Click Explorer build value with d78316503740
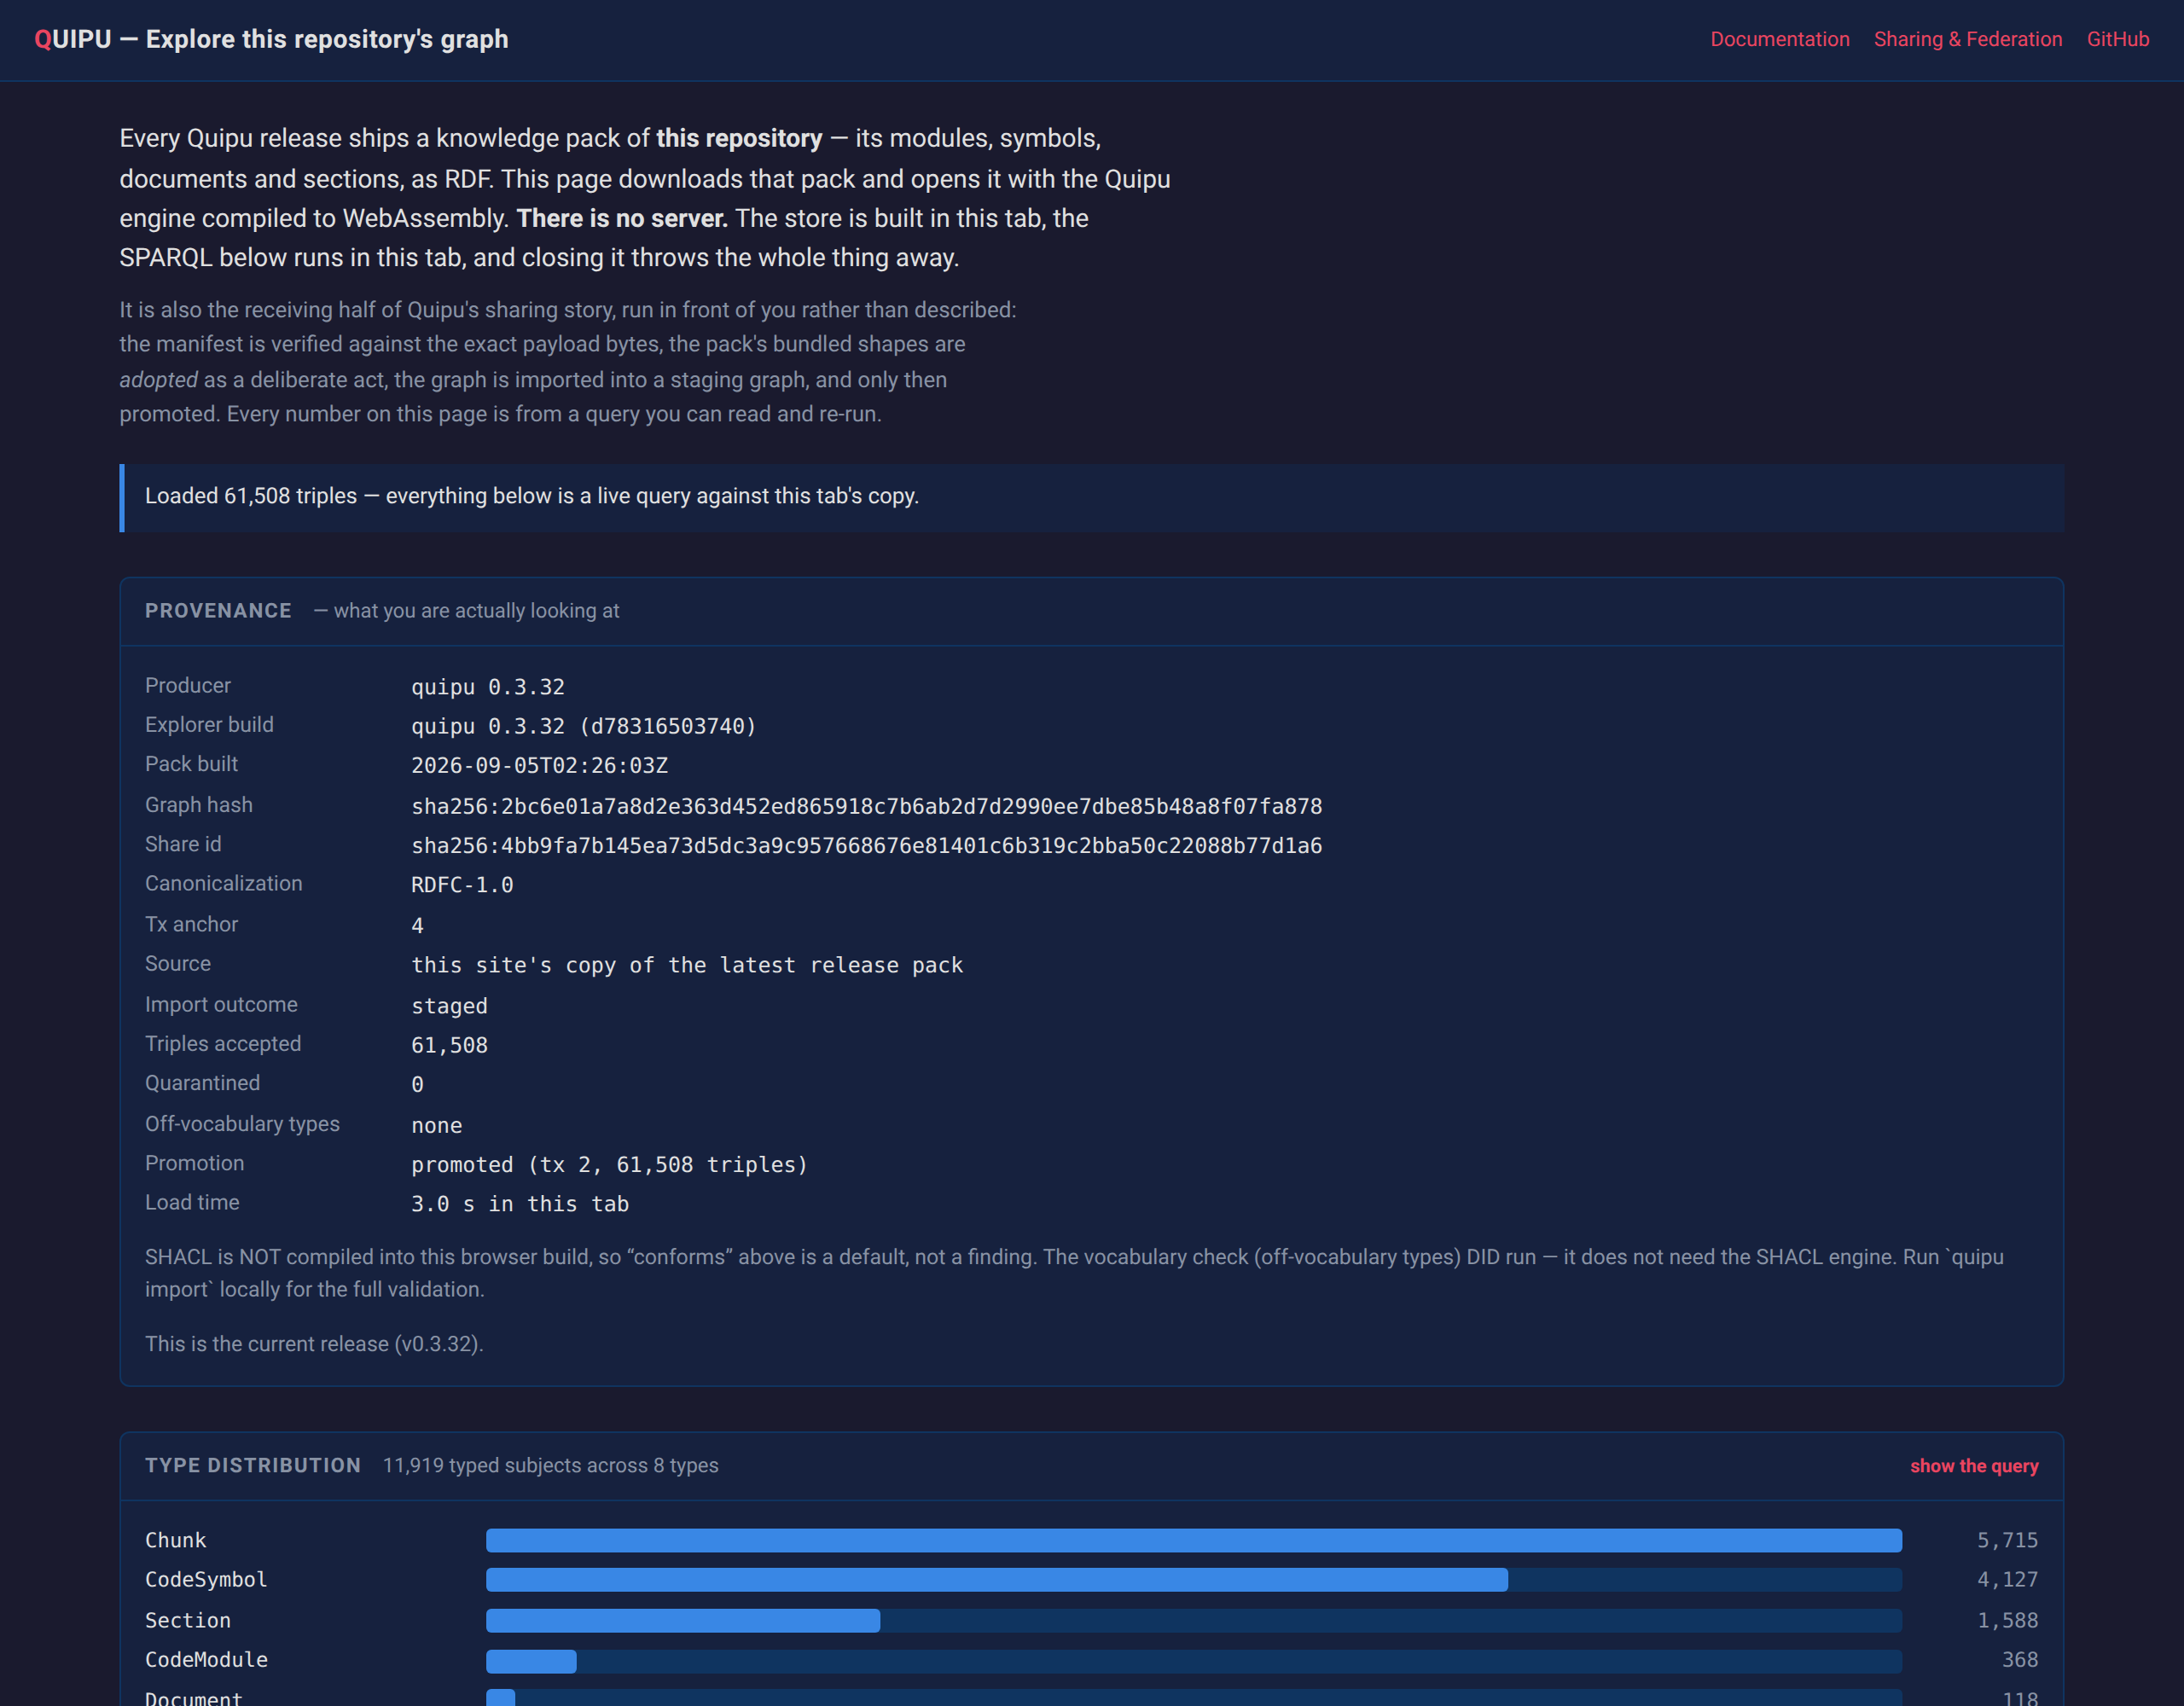2184x1706 pixels. click(583, 726)
